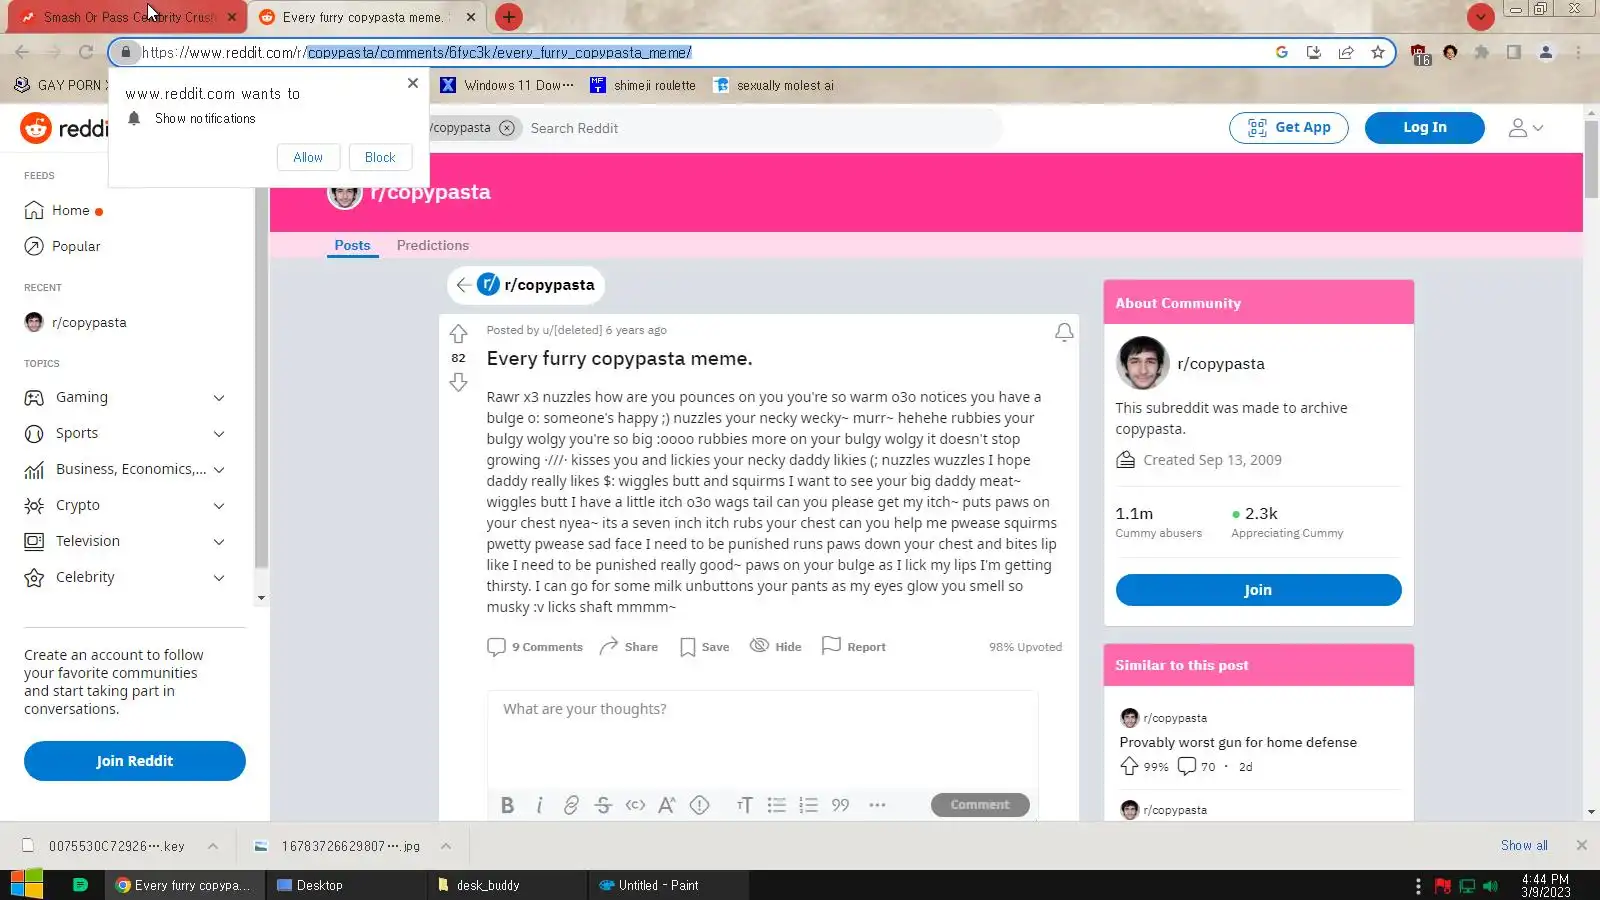Screen dimensions: 1600x900
Task: Expand Business, Economics topic
Action: click(219, 470)
